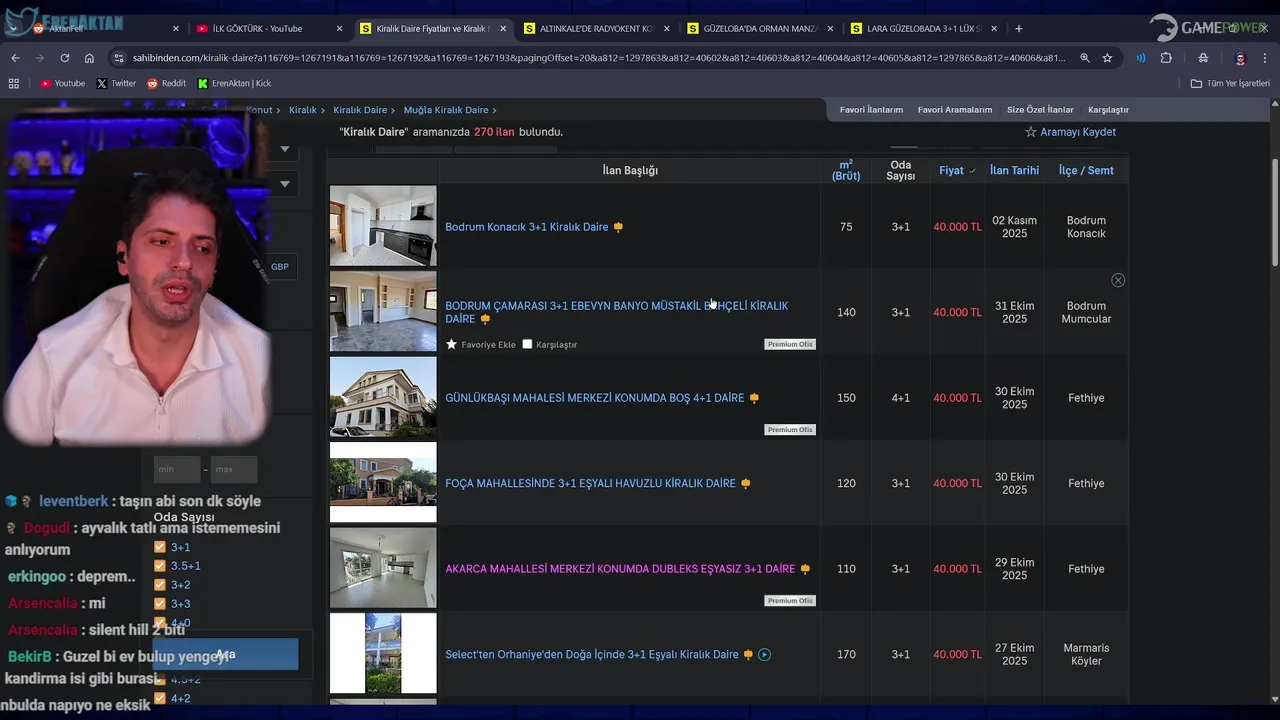Expand the lower filter dropdown arrow in sidebar

point(284,184)
